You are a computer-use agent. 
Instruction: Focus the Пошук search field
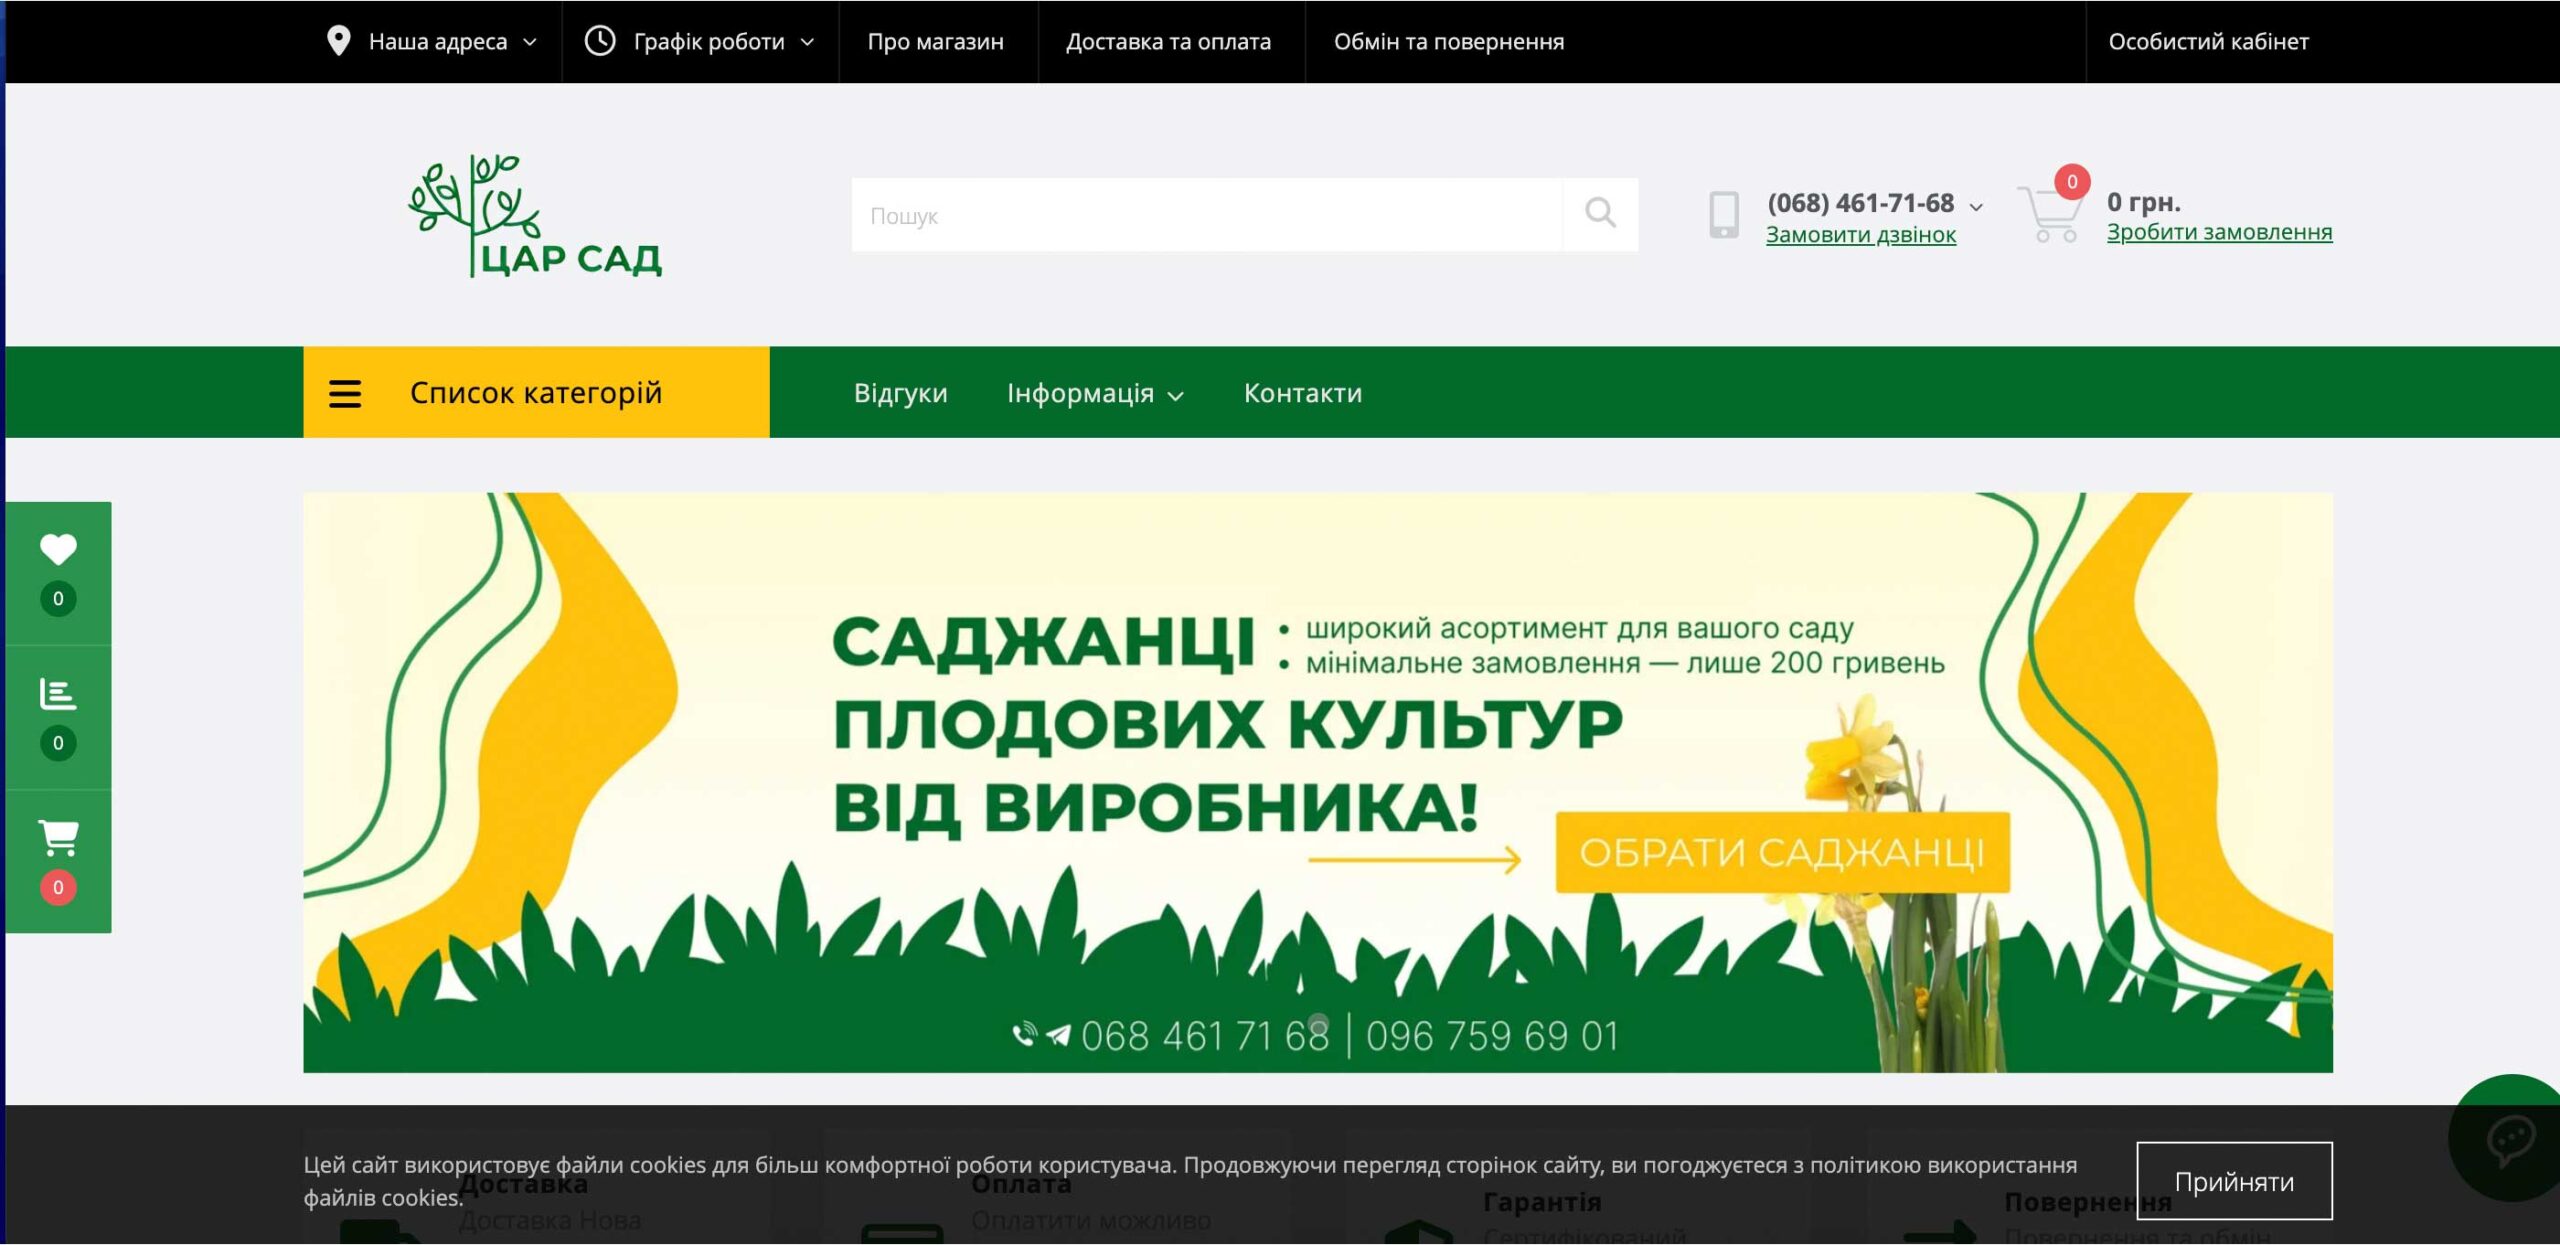(1205, 215)
